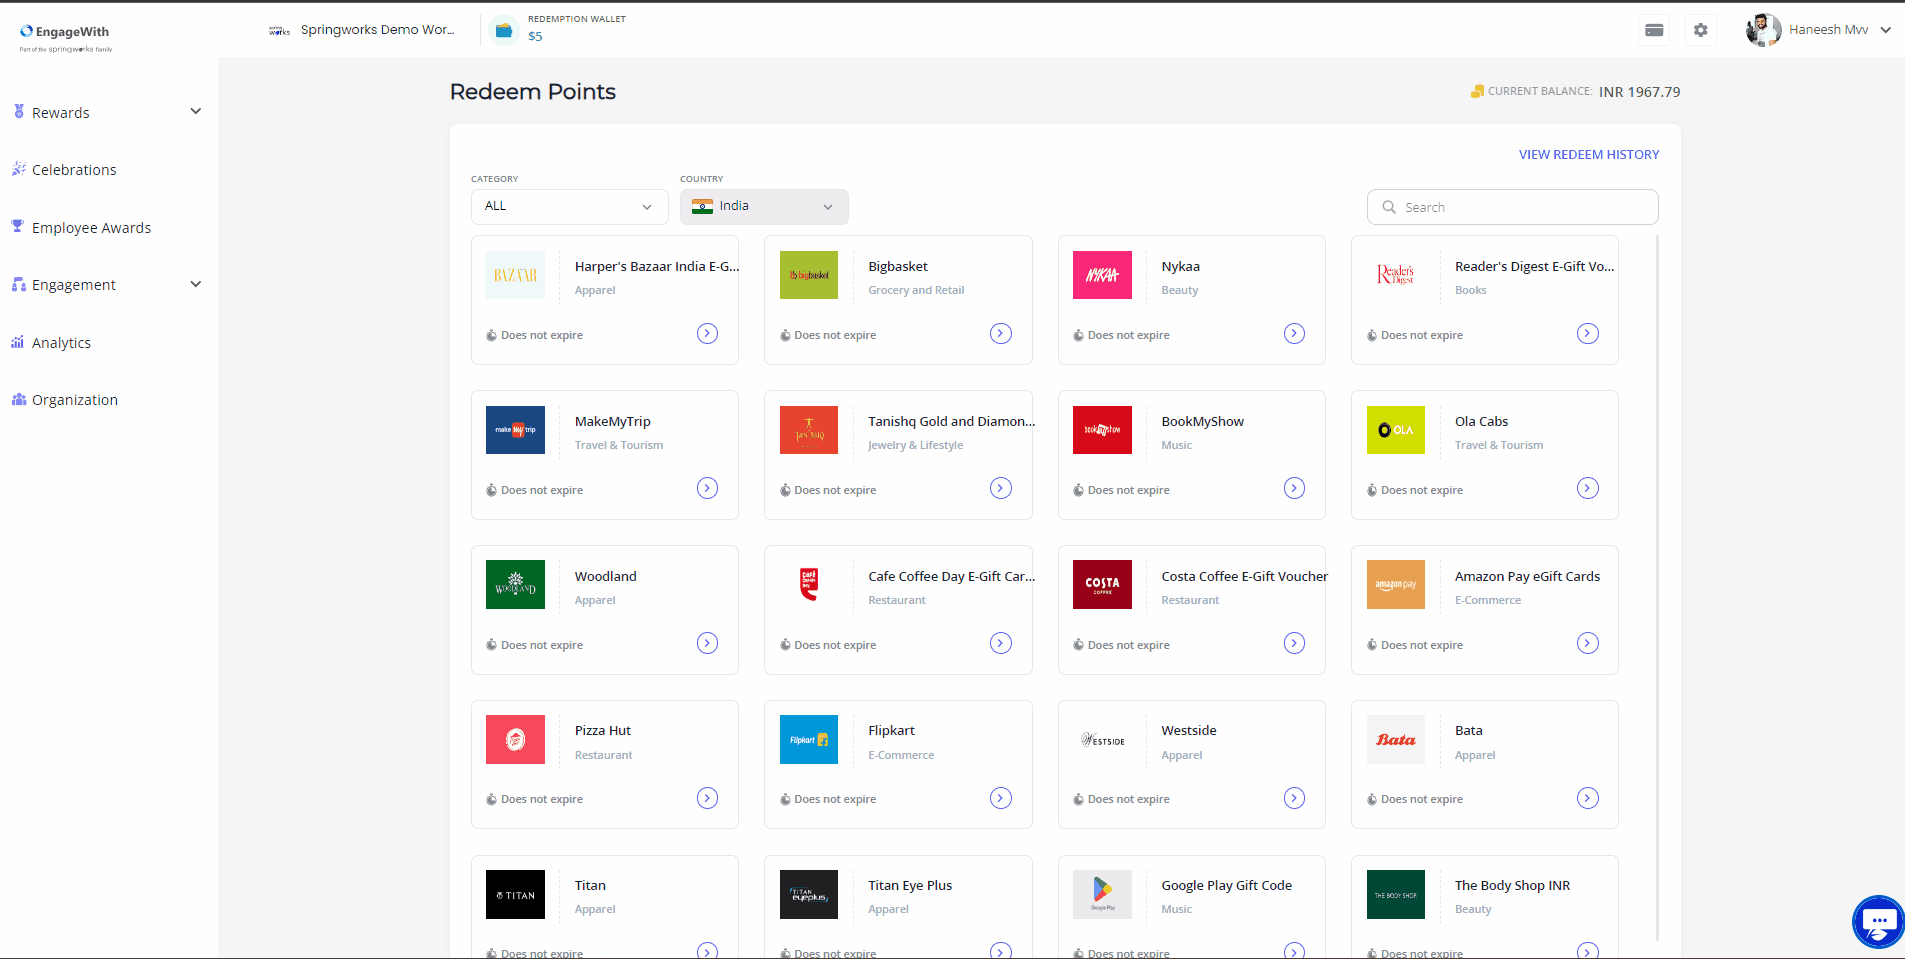Open Ola Cabs arrow button
This screenshot has height=959, width=1905.
tap(1588, 489)
